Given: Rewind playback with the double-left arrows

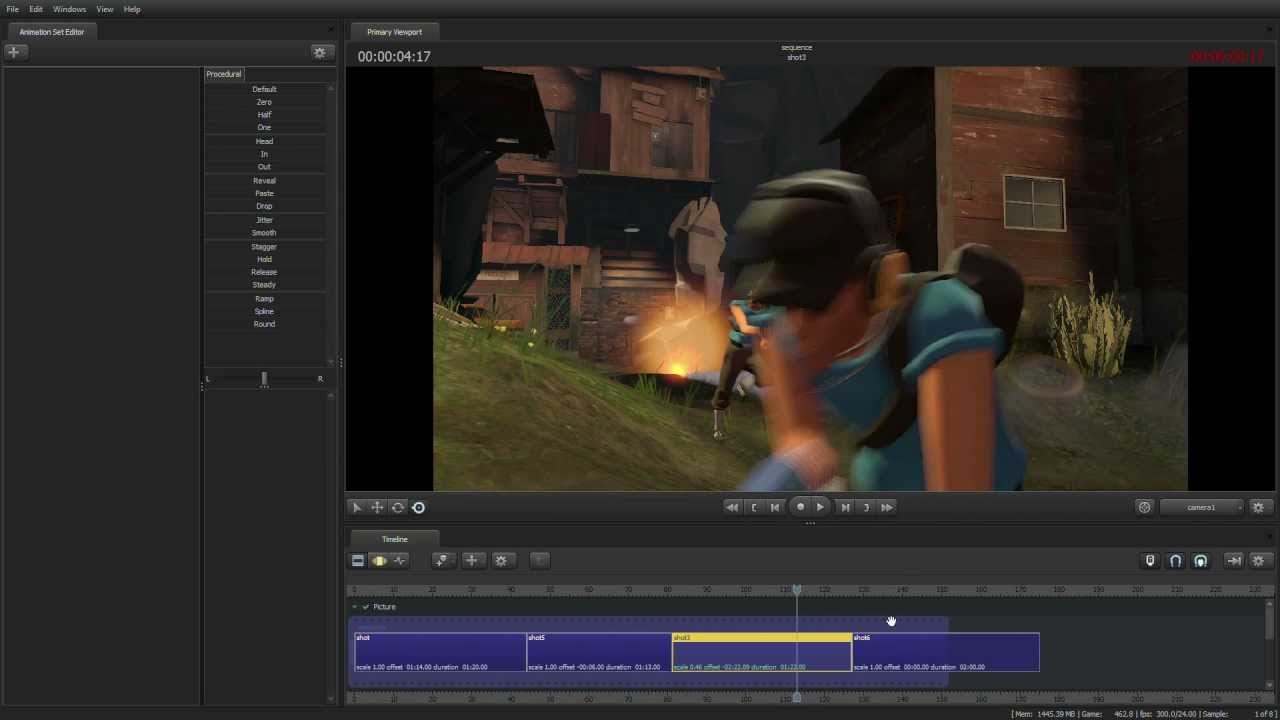Looking at the screenshot, I should click(732, 507).
